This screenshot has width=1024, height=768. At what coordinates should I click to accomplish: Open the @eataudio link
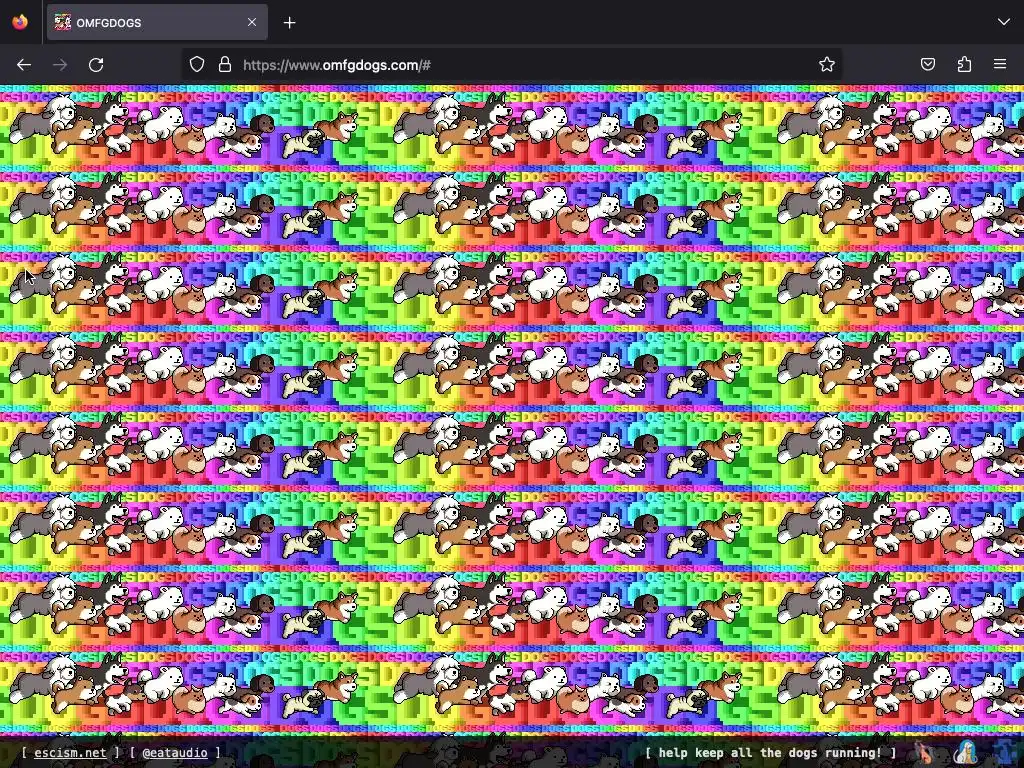coord(175,752)
